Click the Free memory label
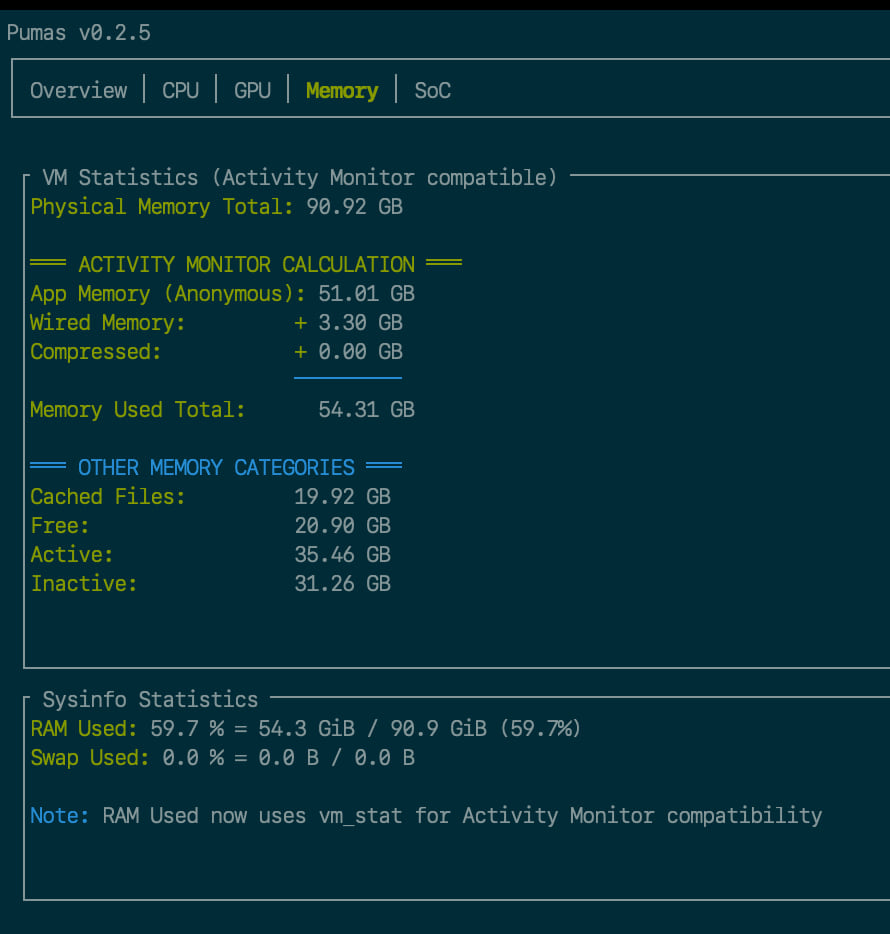Viewport: 890px width, 934px height. (x=60, y=526)
